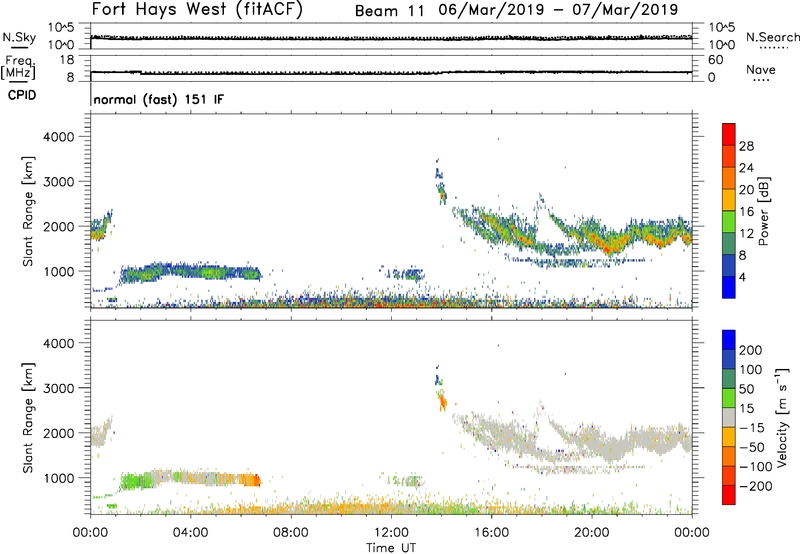Click the 4000 tick on power panel axis
This screenshot has height=554, width=800.
[x=59, y=137]
